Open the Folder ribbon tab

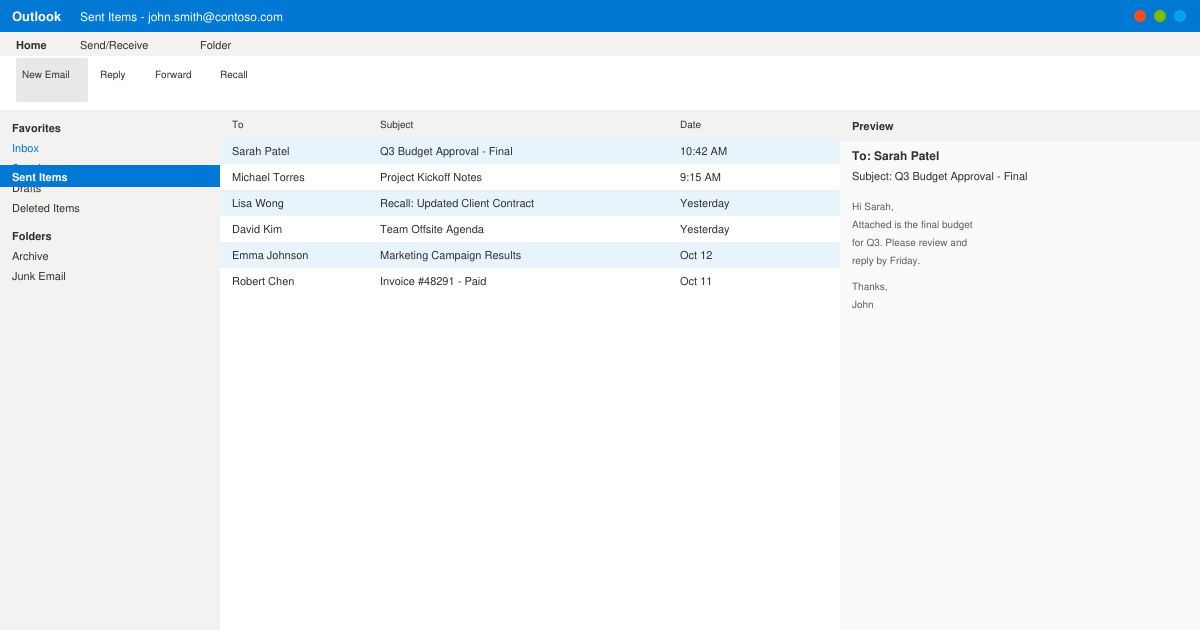click(215, 45)
